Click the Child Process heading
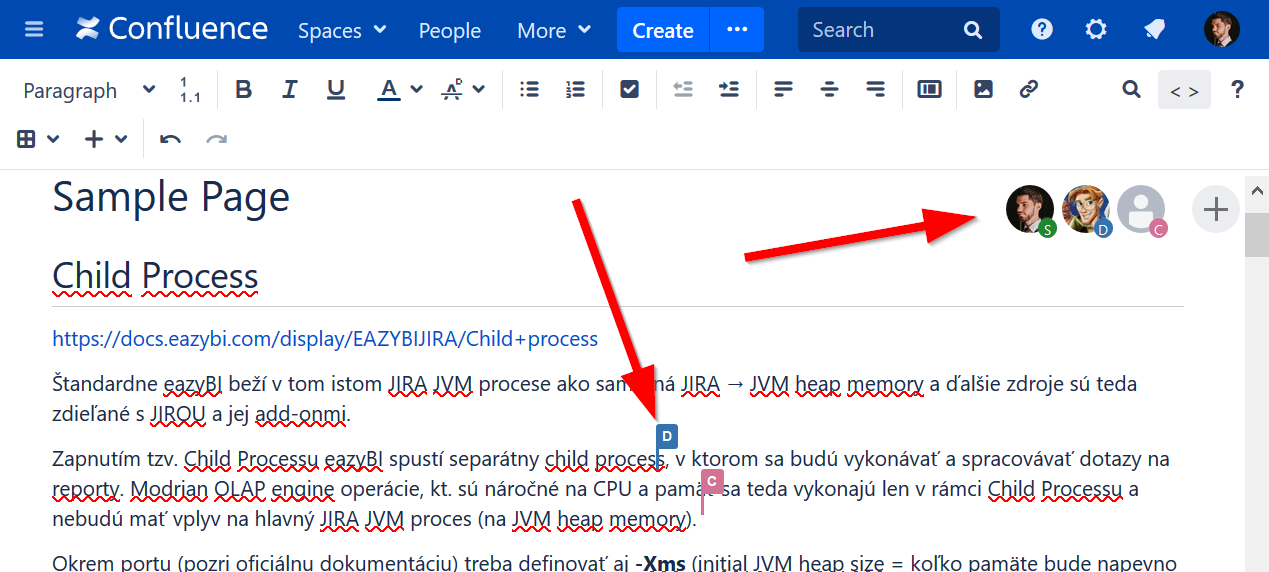The image size is (1269, 572). tap(155, 276)
